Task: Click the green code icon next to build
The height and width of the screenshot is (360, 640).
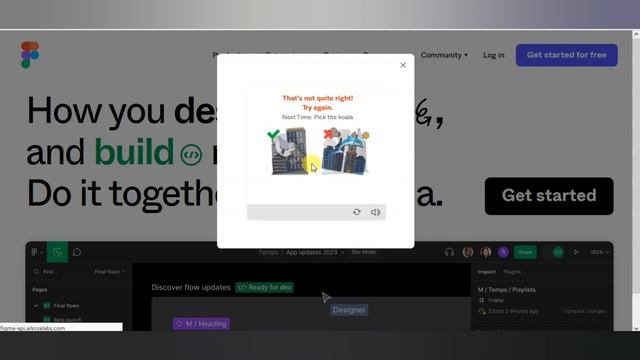Action: 191,155
